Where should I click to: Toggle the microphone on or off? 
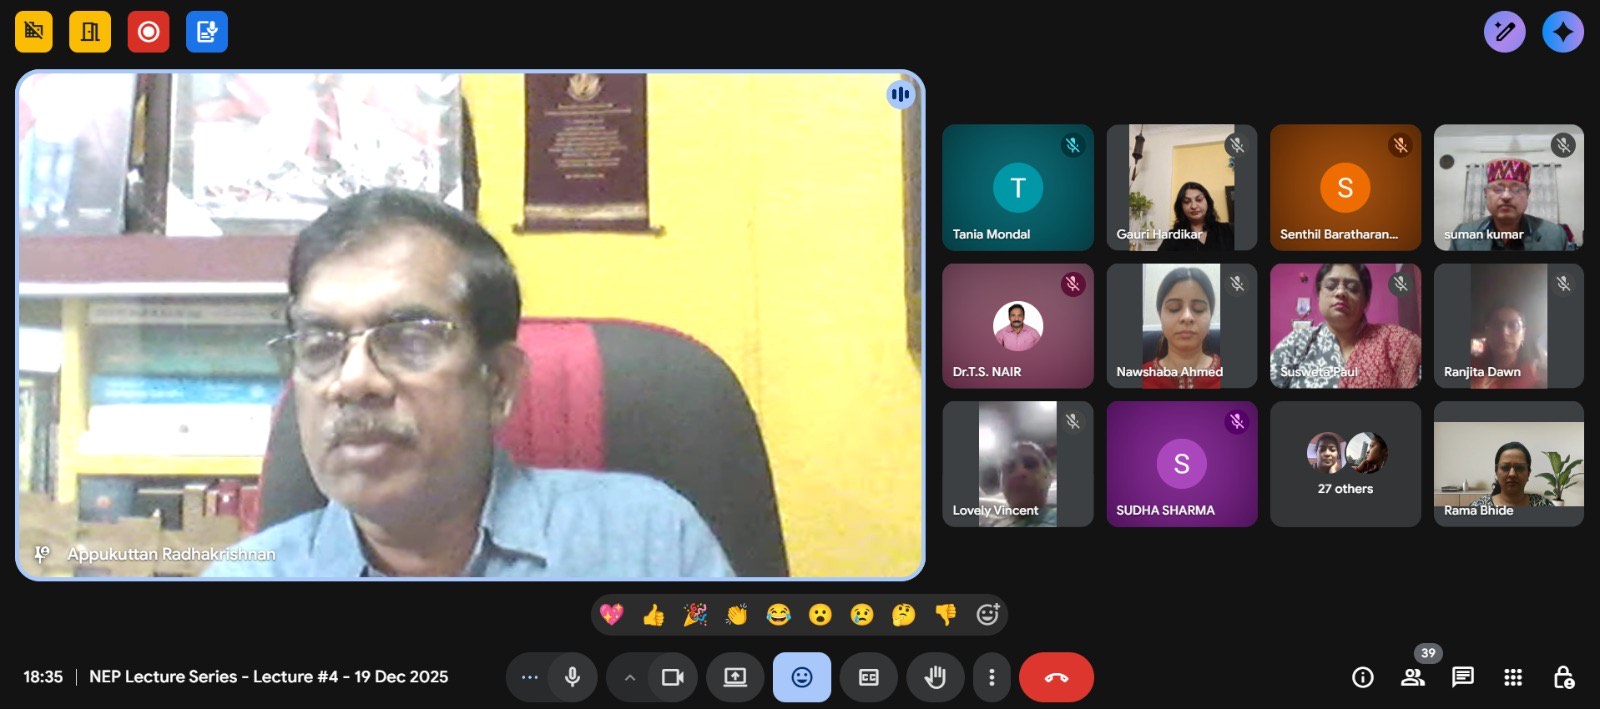tap(572, 678)
